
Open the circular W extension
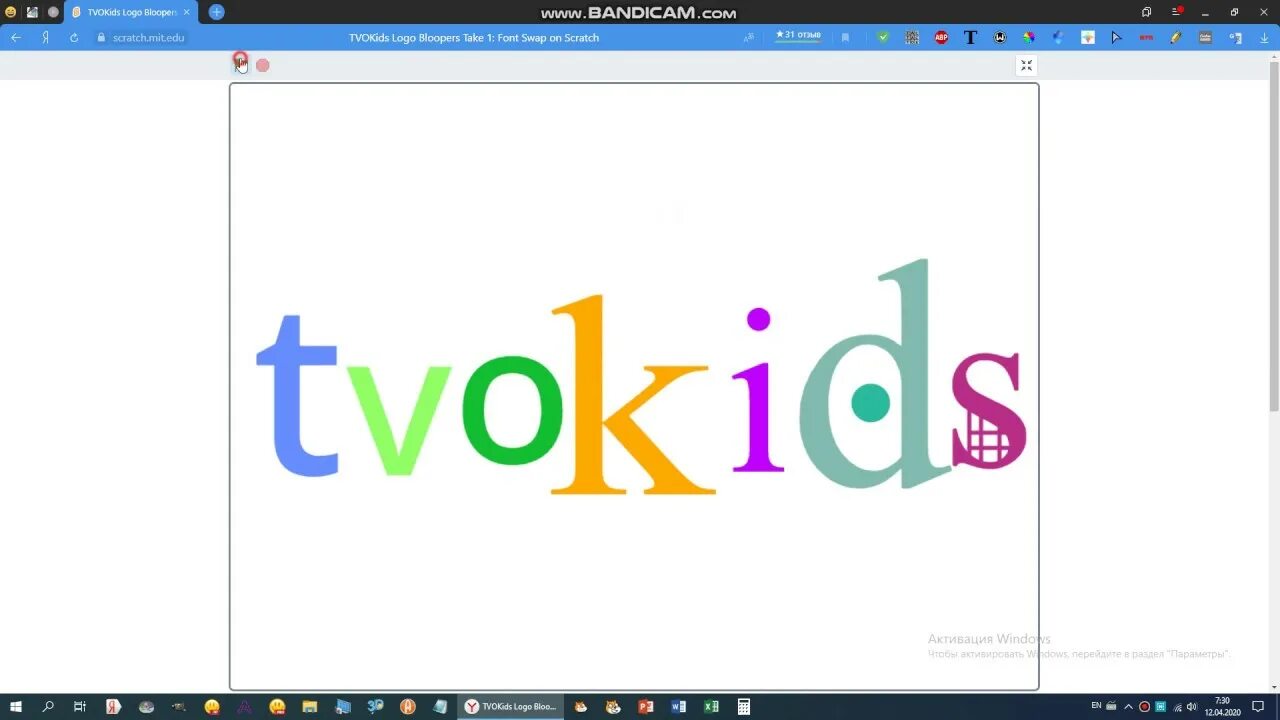click(1000, 38)
